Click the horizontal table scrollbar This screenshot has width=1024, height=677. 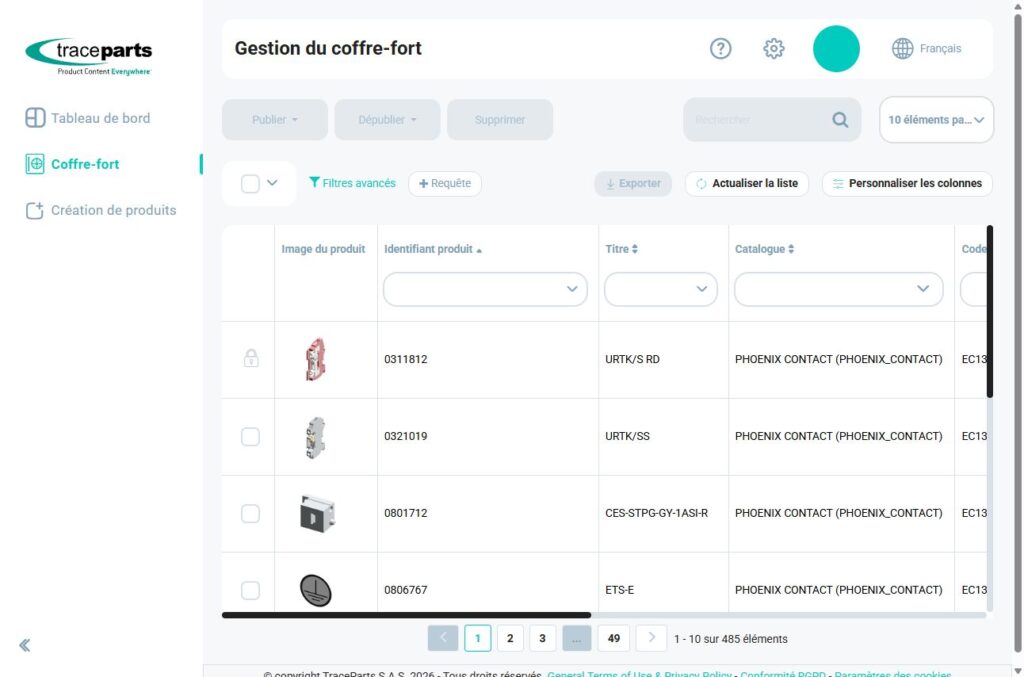(406, 615)
